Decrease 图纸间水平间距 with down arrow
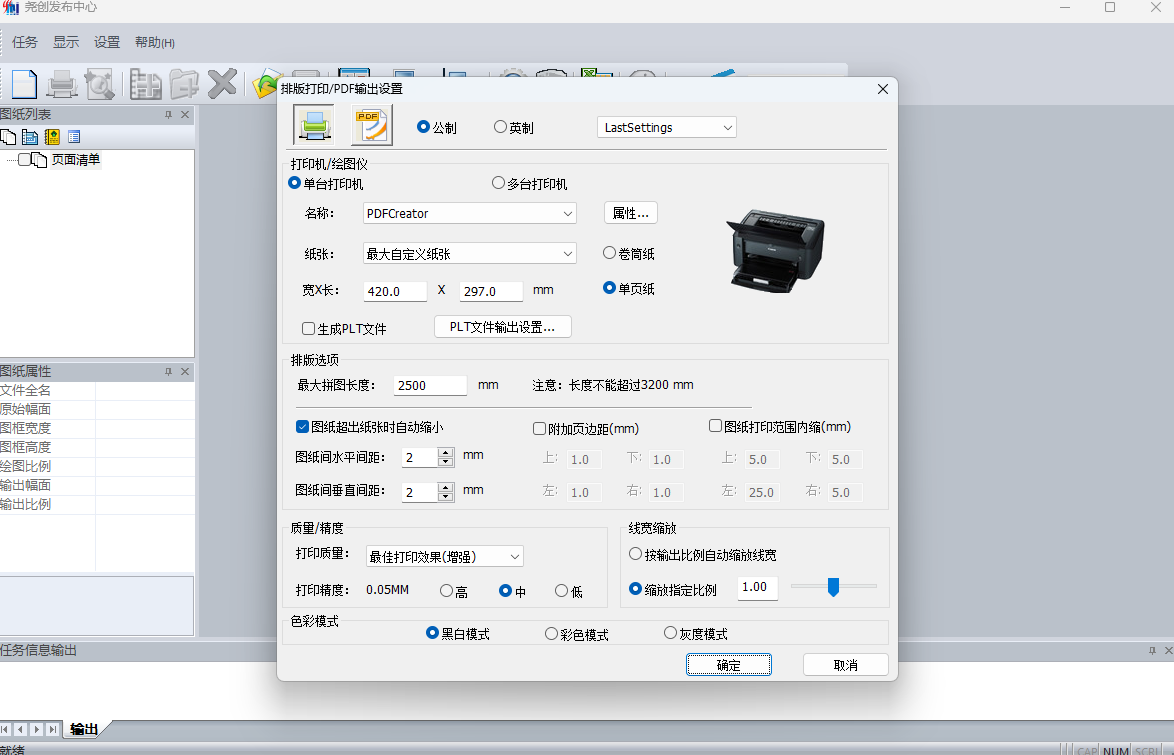 pos(445,462)
